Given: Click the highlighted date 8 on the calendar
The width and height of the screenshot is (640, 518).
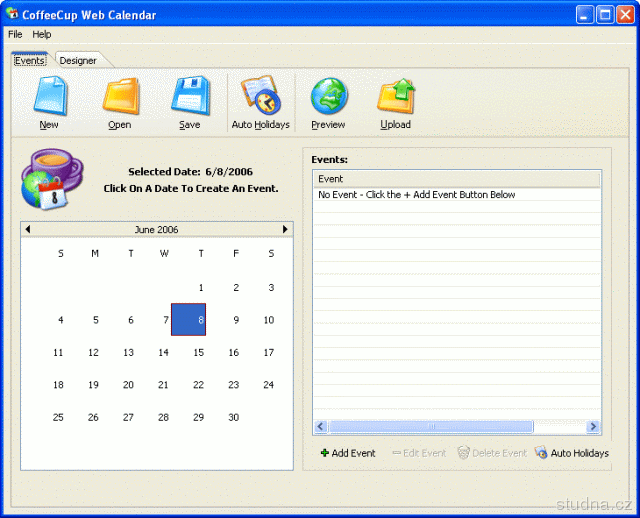Looking at the screenshot, I should click(x=189, y=320).
